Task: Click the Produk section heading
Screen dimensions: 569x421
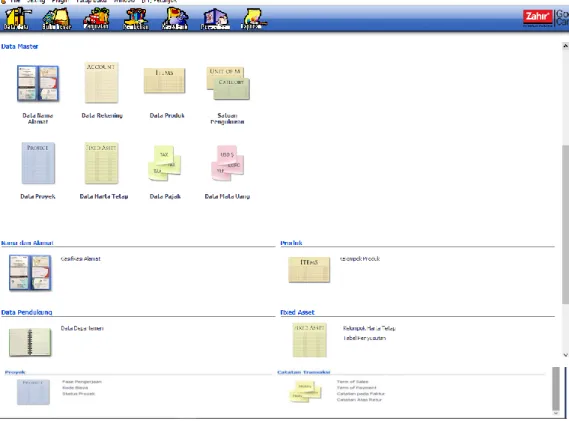Action: pos(291,243)
